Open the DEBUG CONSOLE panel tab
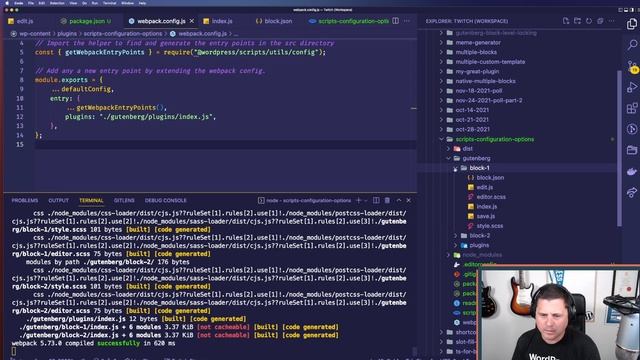The image size is (640, 360). 165,200
